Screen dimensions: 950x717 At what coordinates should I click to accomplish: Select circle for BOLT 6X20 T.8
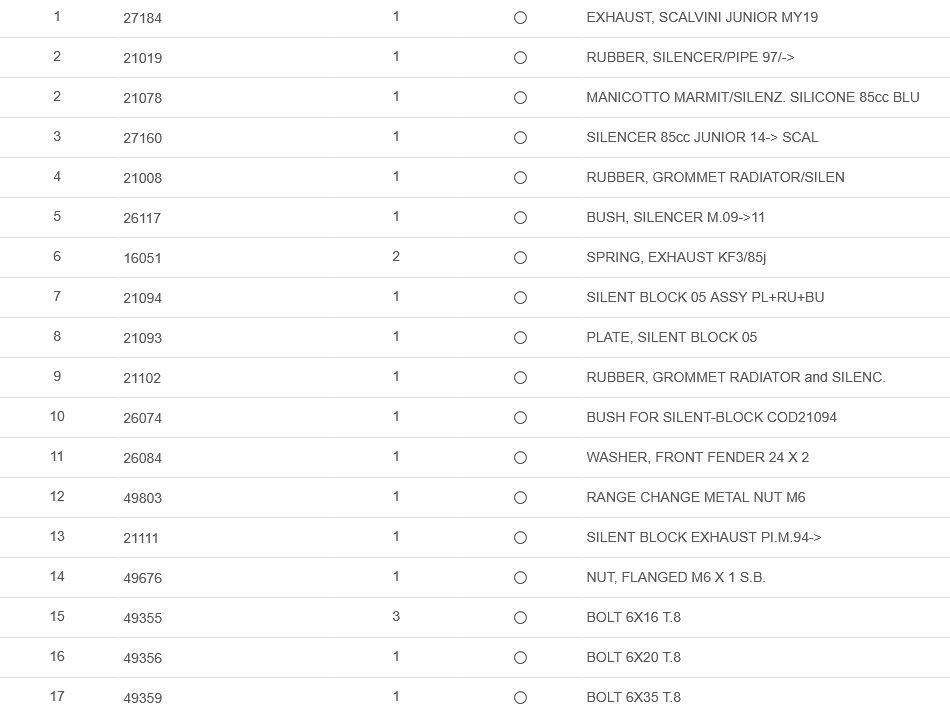(x=520, y=658)
